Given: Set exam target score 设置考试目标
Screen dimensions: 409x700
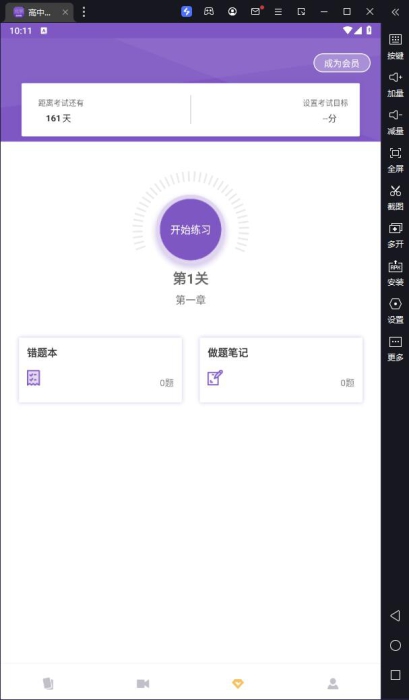Looking at the screenshot, I should (x=326, y=103).
